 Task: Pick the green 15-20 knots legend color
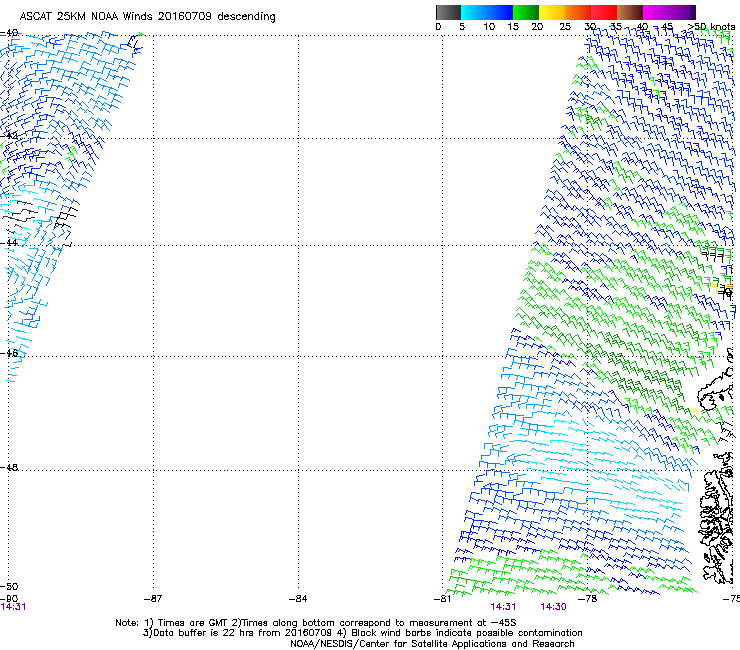(526, 12)
